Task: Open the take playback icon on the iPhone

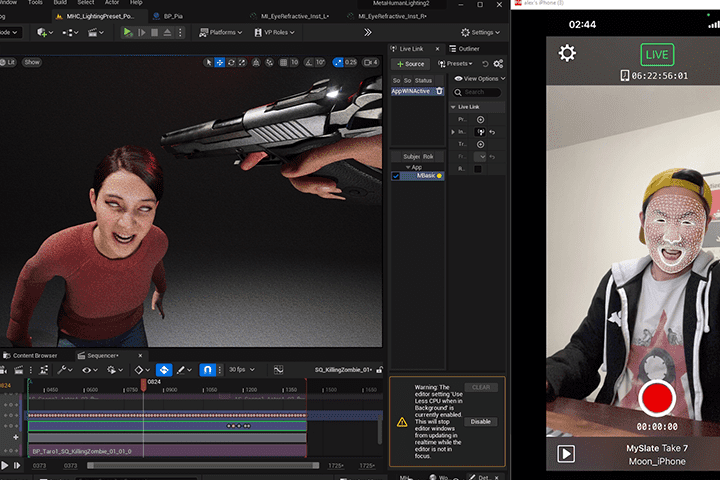Action: click(x=566, y=454)
